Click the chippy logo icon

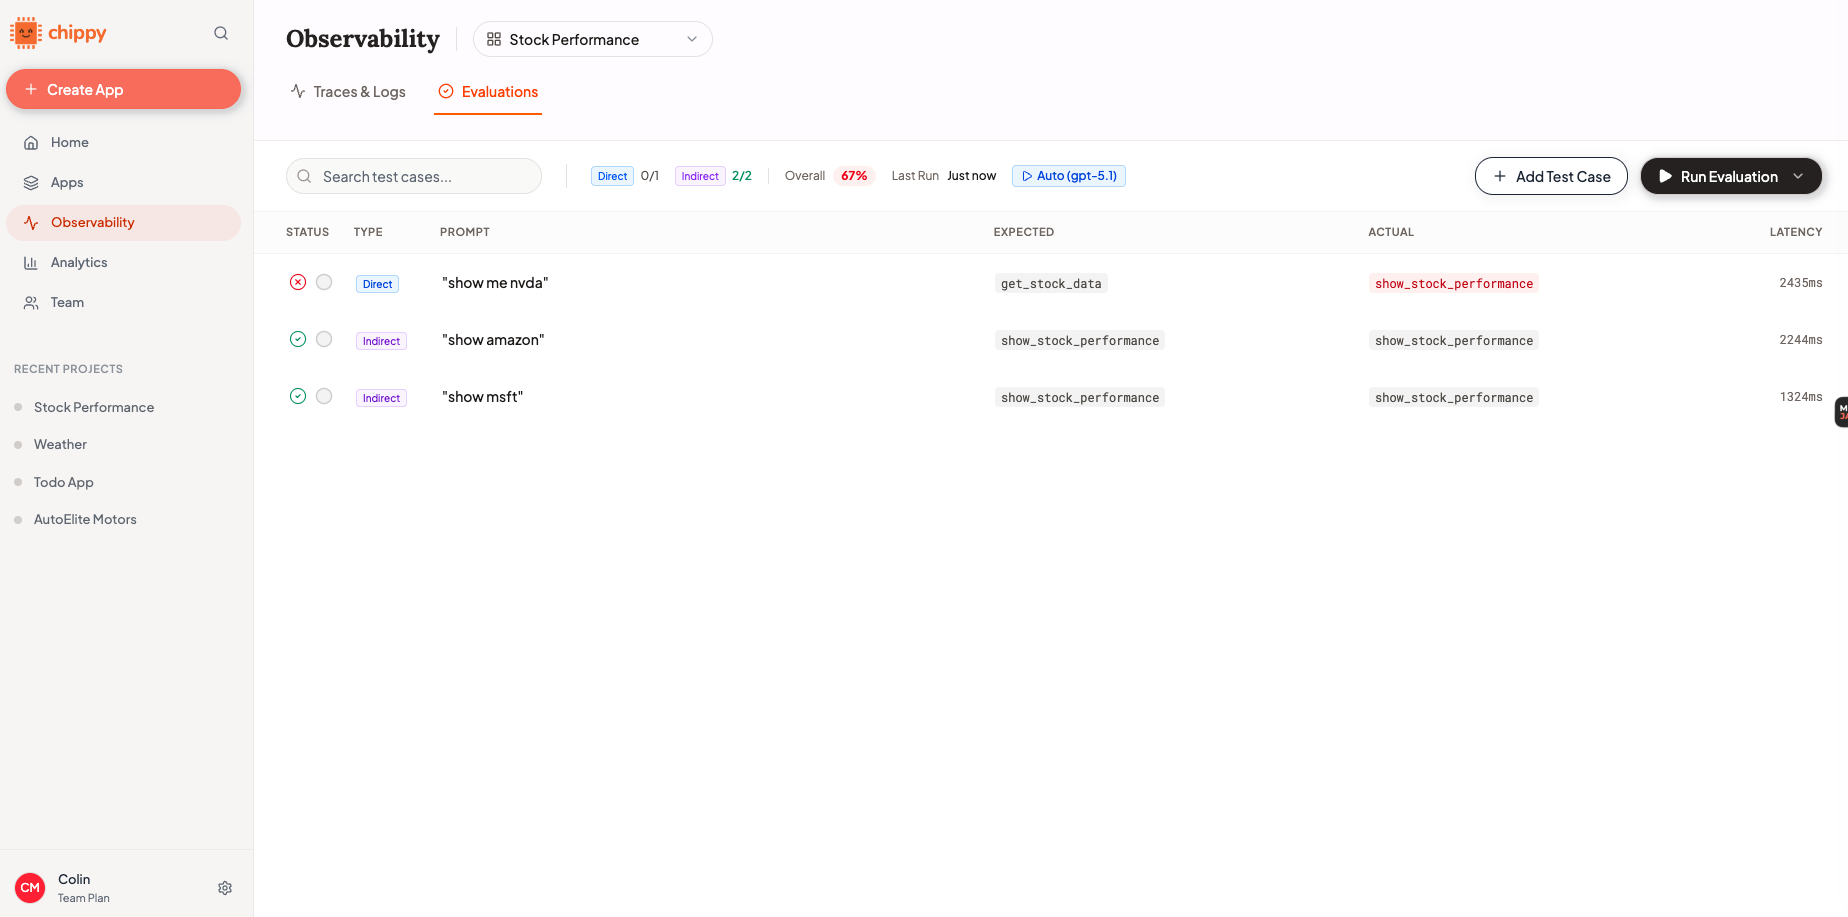(26, 33)
